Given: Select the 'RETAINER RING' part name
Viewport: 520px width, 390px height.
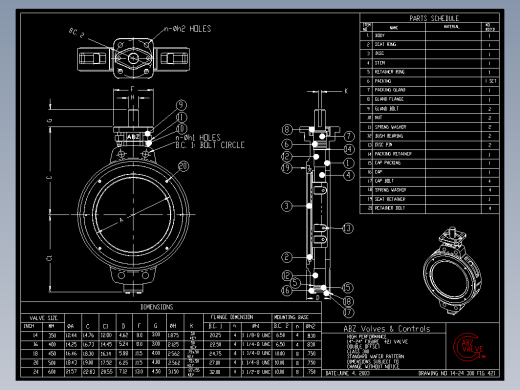Looking at the screenshot, I should pos(389,72).
